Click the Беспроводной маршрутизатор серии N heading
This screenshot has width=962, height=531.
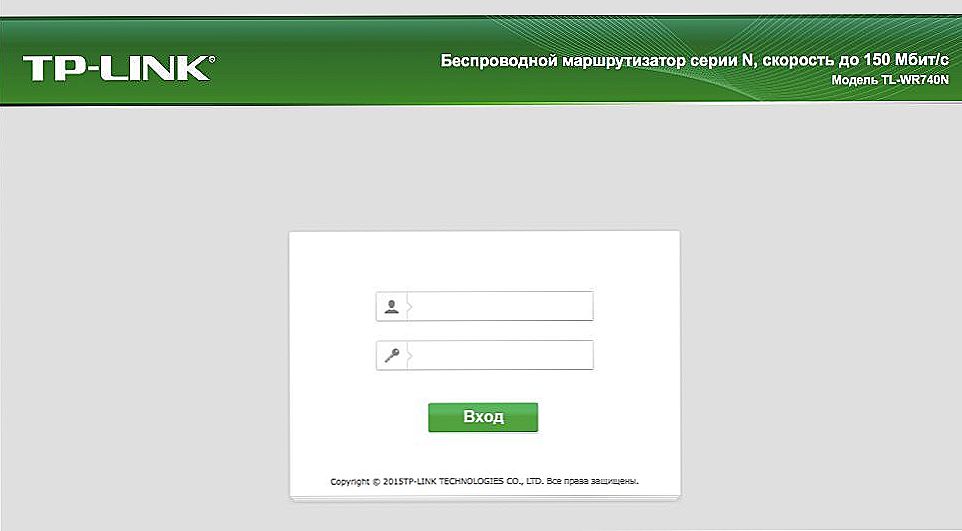click(598, 61)
